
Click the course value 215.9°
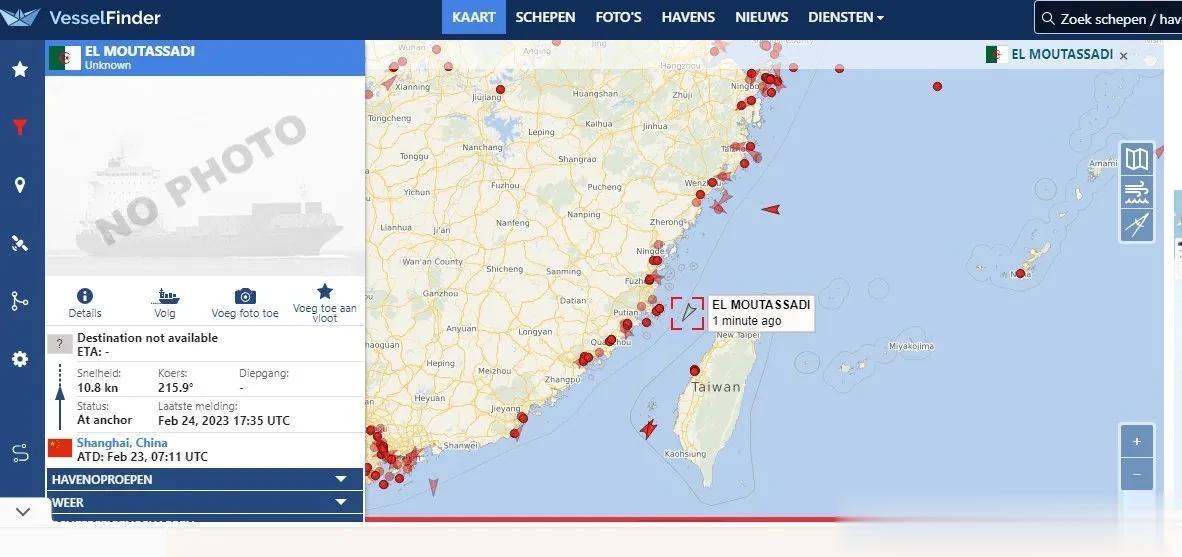[176, 388]
